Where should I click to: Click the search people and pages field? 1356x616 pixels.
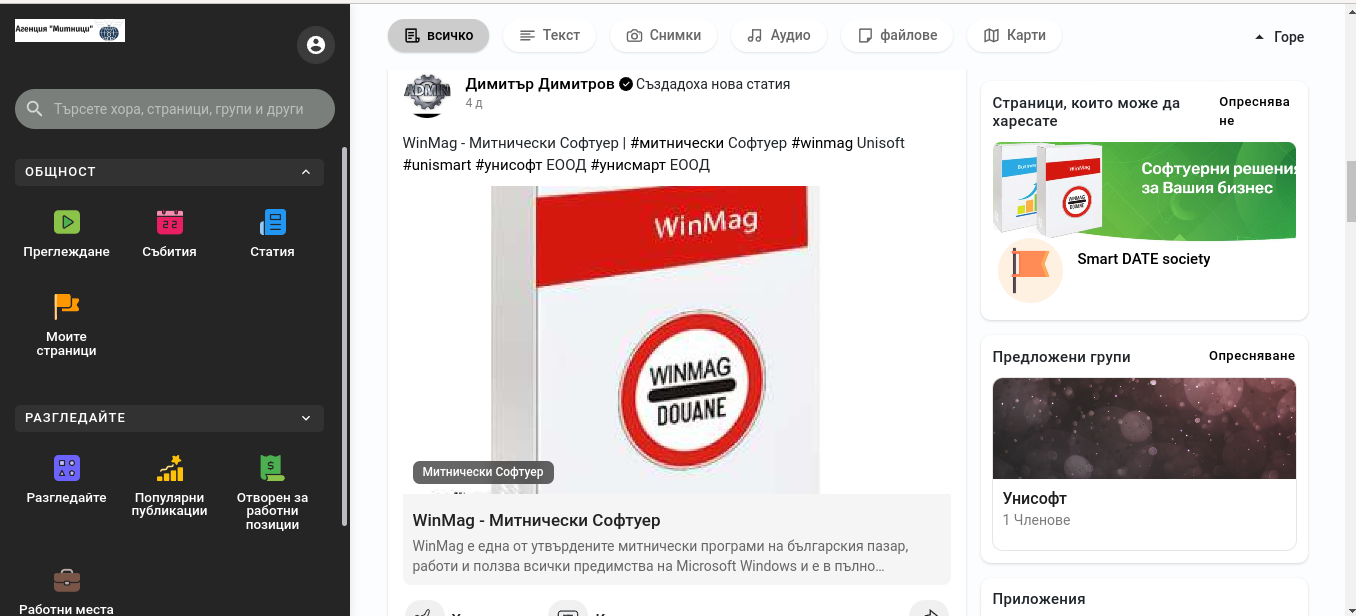(175, 109)
